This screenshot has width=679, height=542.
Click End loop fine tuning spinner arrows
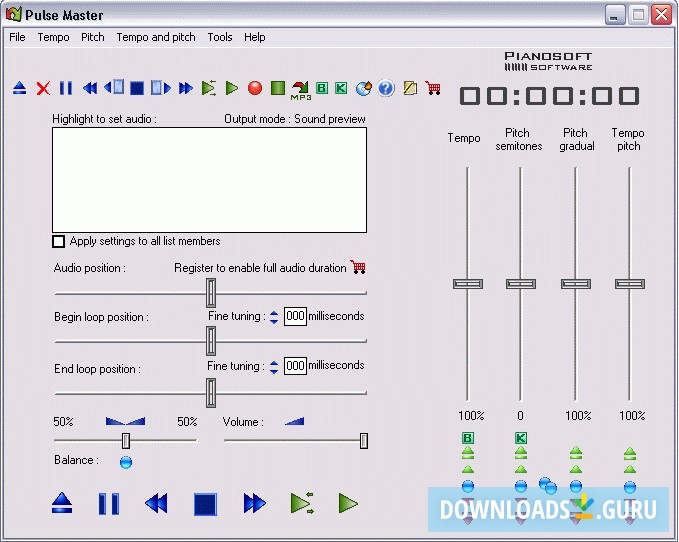click(274, 367)
